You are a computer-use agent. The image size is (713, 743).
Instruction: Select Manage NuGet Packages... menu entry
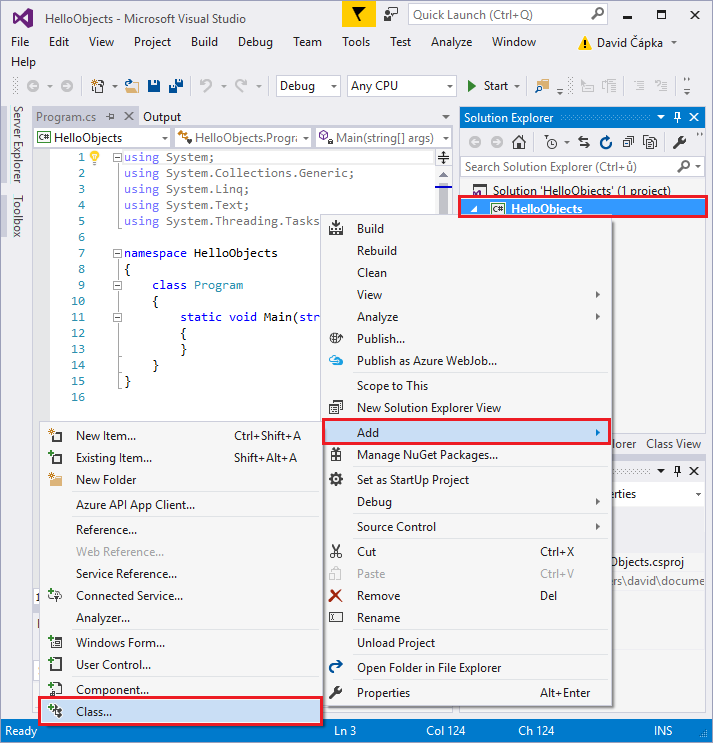click(466, 454)
